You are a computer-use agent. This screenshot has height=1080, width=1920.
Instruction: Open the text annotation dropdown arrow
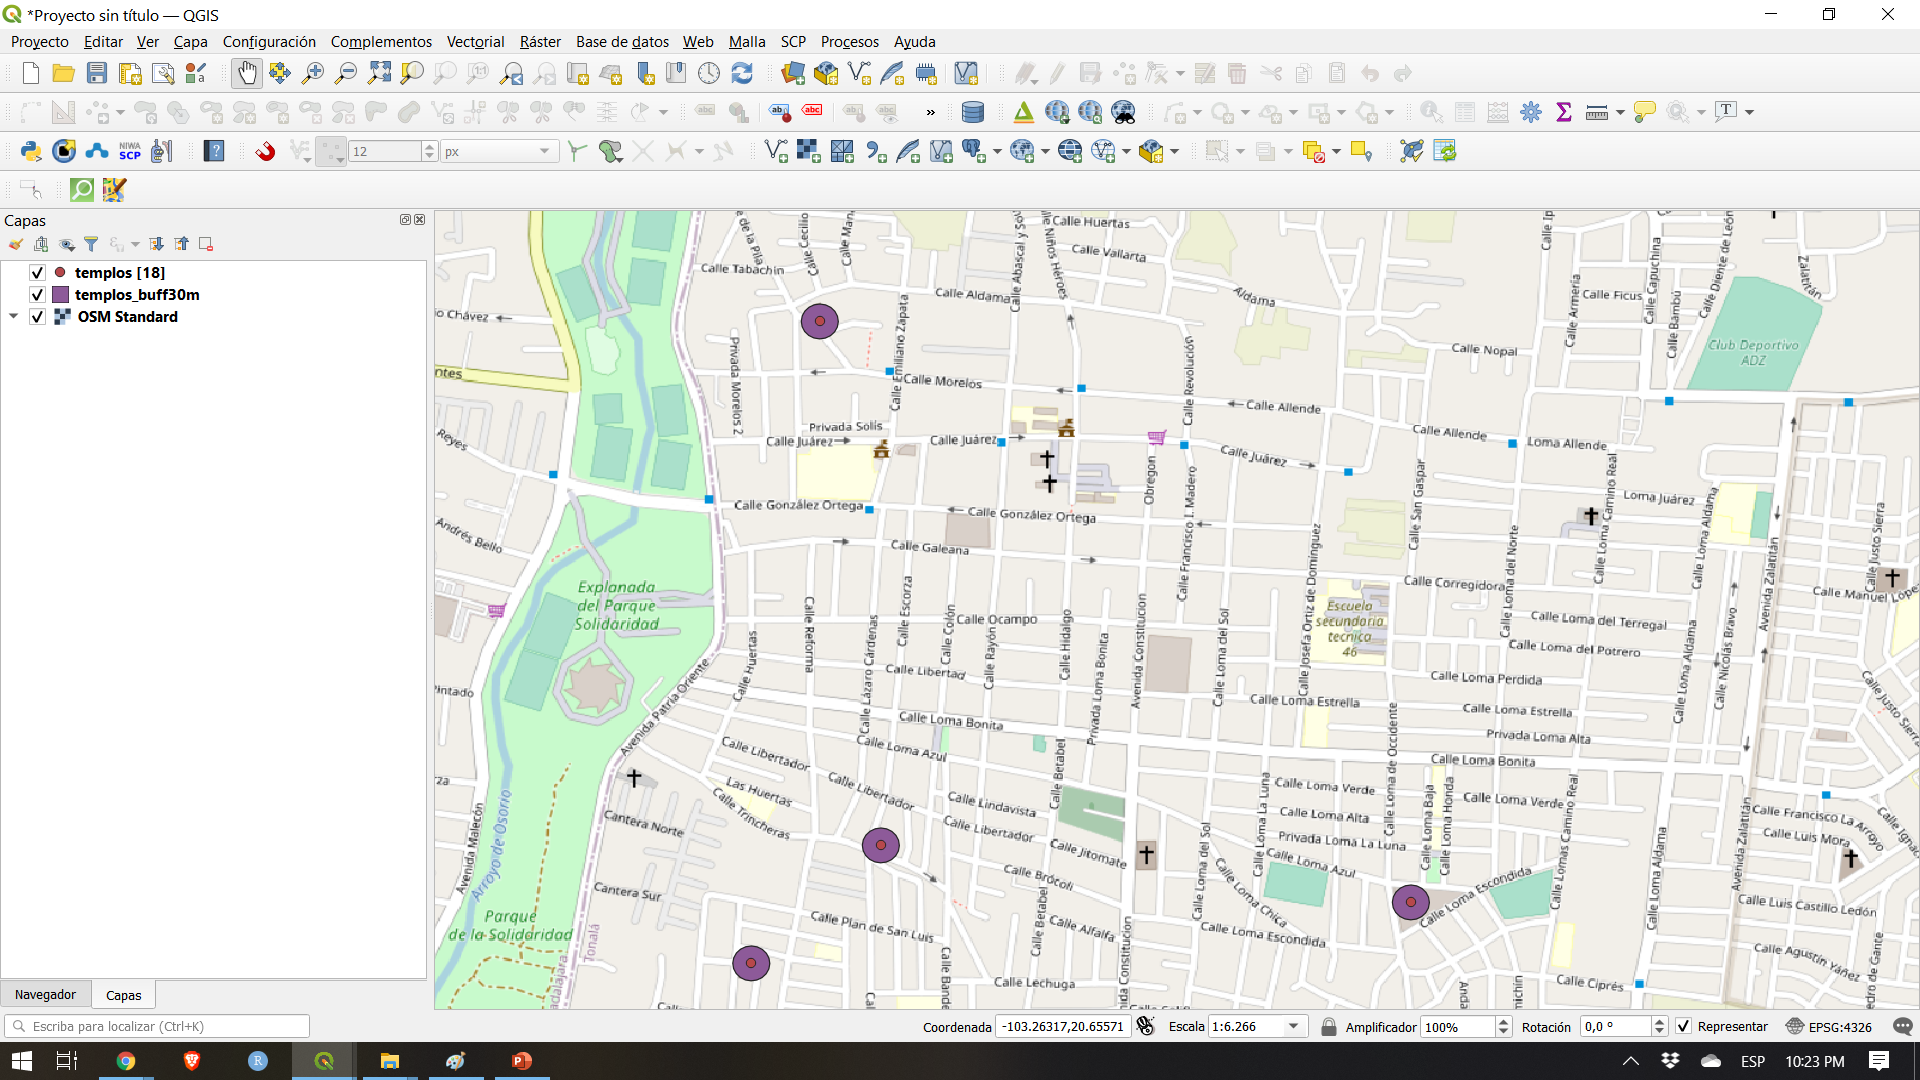pos(1749,113)
